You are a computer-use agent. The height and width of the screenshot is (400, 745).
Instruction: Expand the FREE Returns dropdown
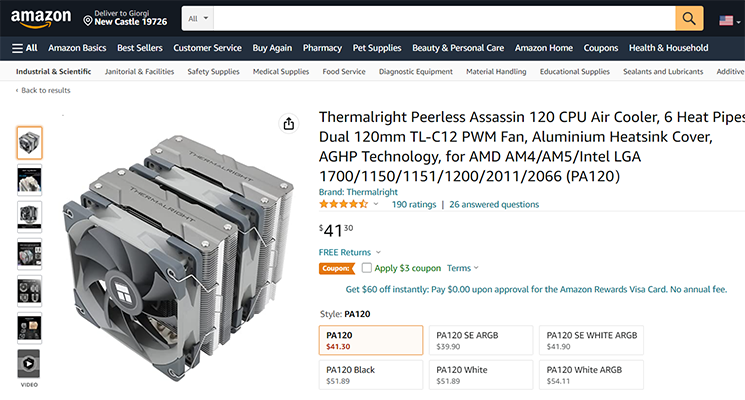[x=379, y=252]
